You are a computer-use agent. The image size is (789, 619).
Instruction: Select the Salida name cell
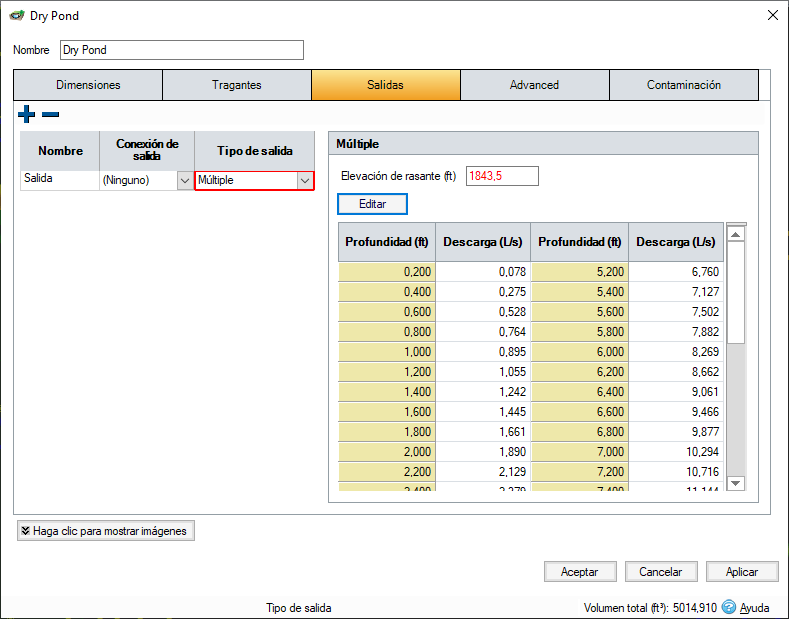click(60, 180)
